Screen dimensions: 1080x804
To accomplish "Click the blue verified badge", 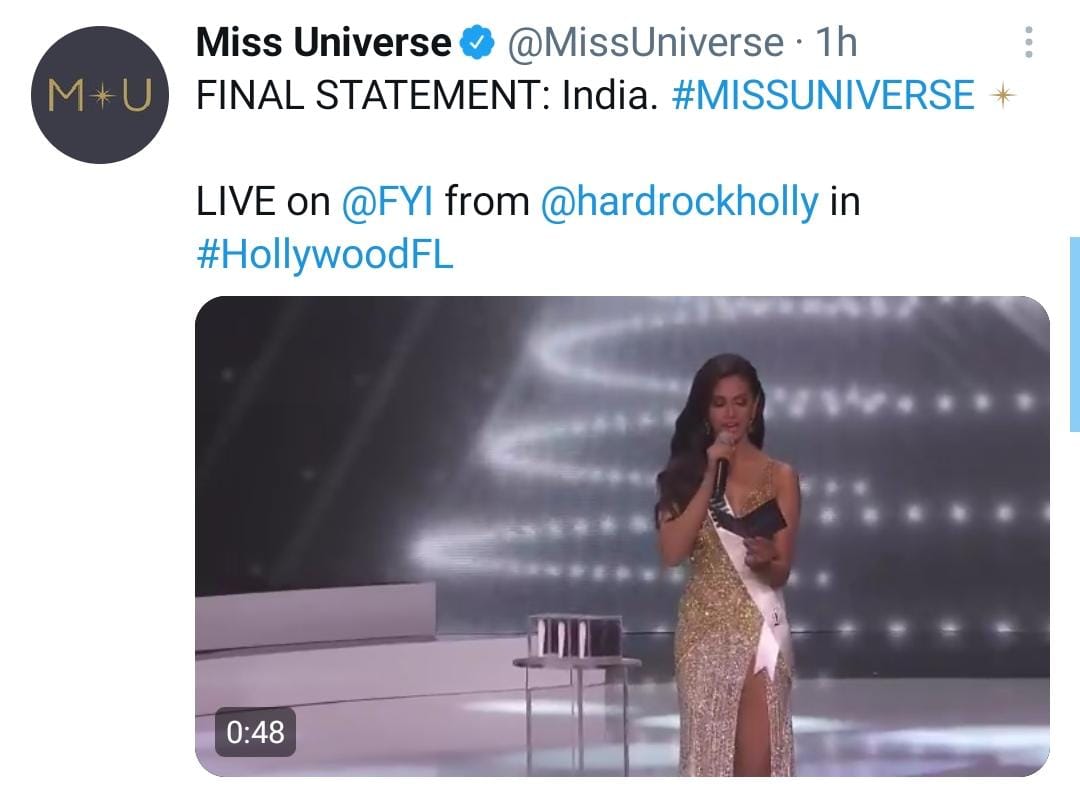I will [477, 43].
